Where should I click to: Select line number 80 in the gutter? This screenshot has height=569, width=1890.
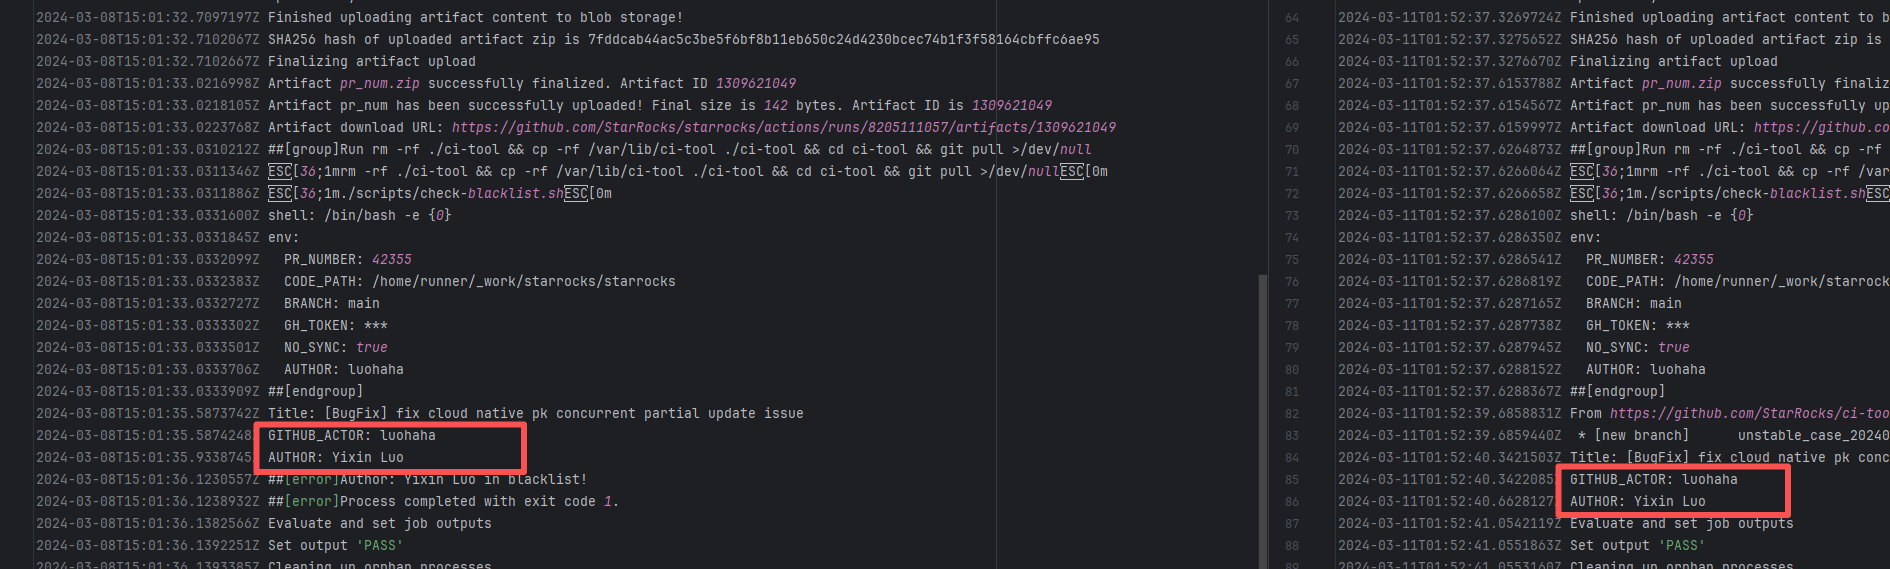(x=1292, y=370)
